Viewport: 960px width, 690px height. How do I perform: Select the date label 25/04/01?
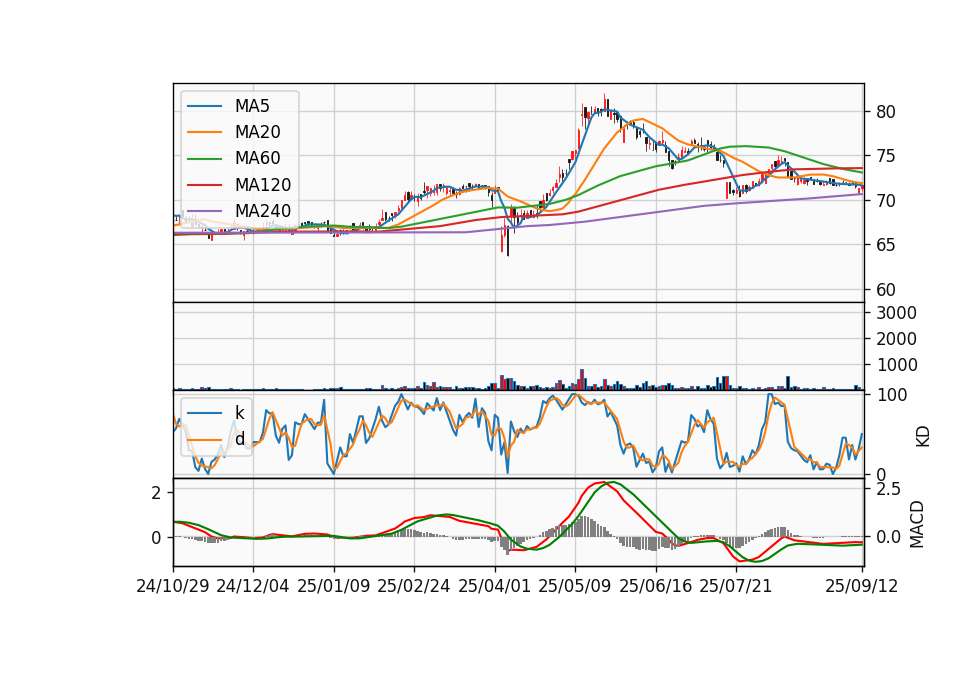point(495,586)
